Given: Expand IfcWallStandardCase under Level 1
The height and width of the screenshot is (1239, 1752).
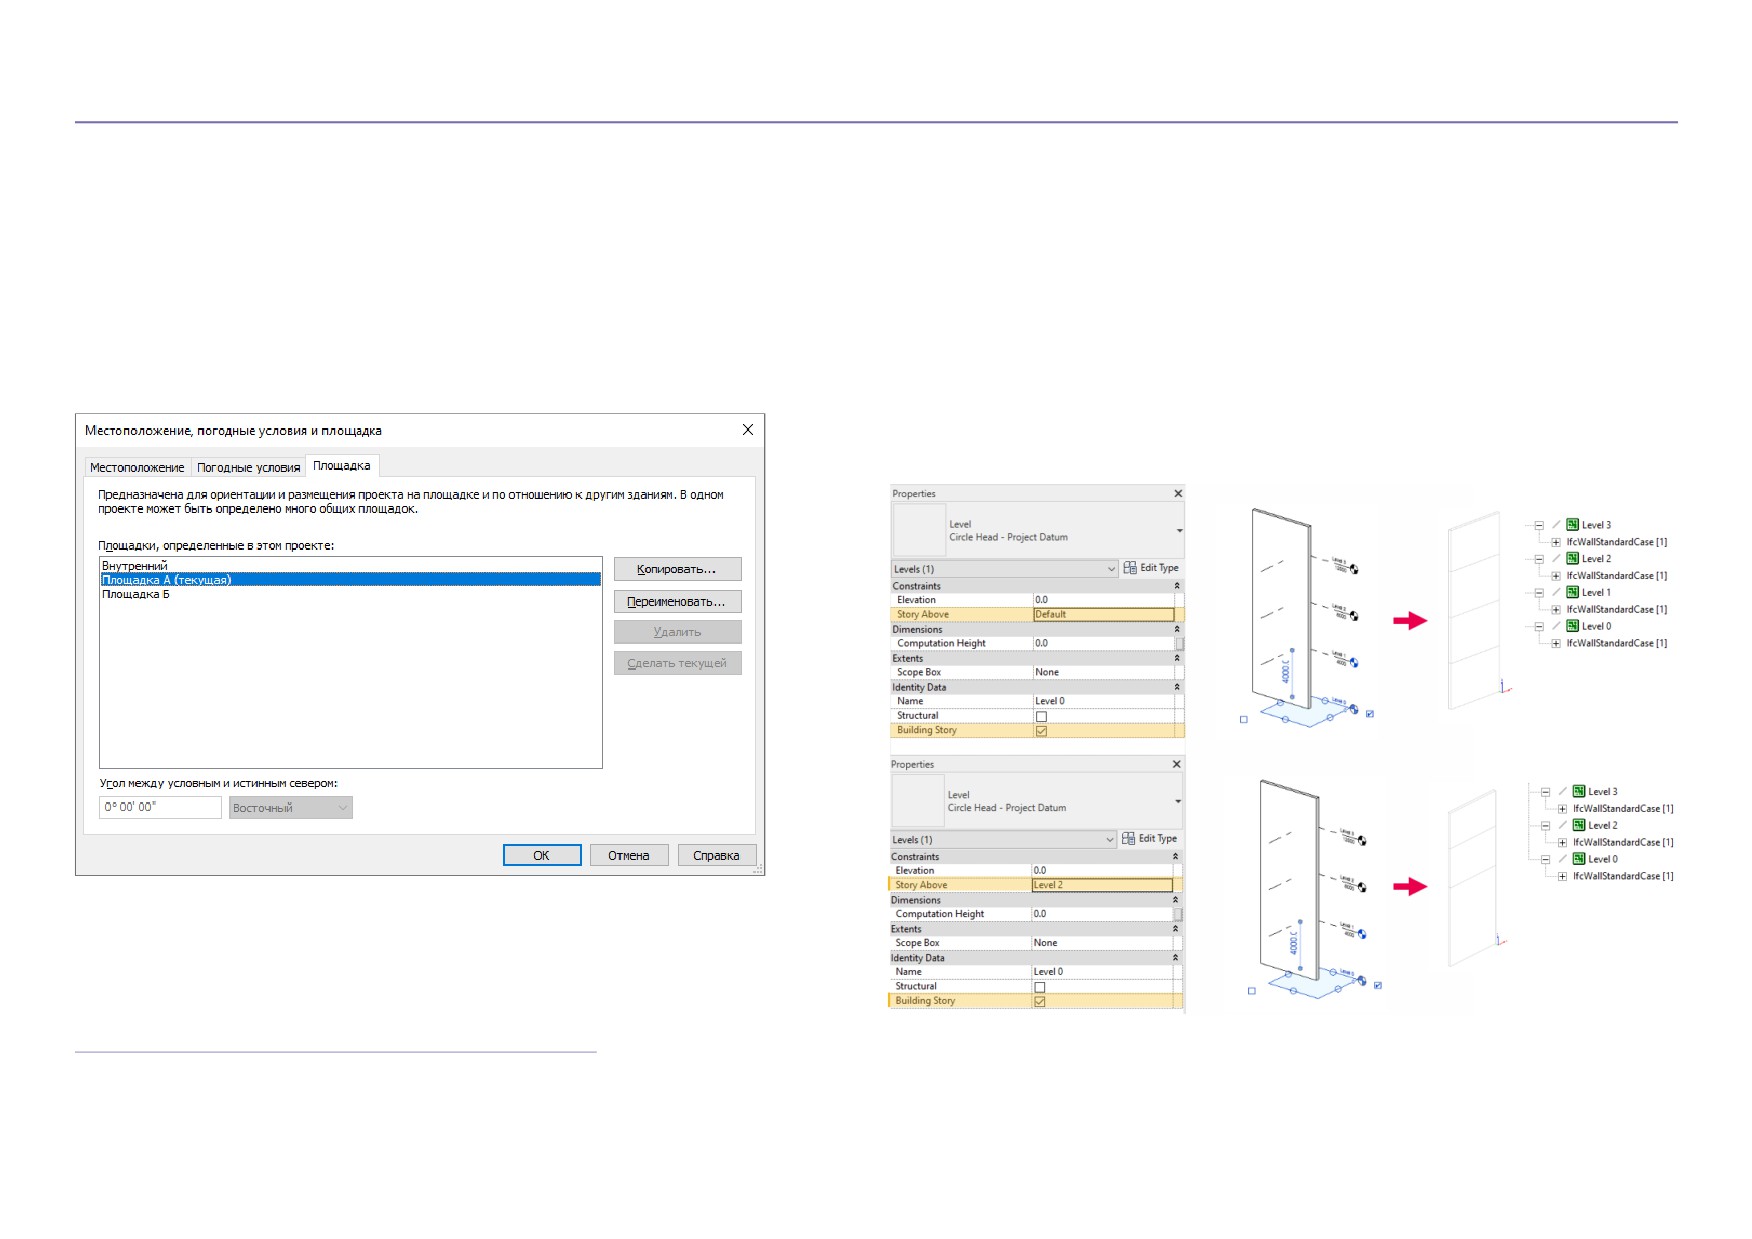Looking at the screenshot, I should (x=1556, y=610).
